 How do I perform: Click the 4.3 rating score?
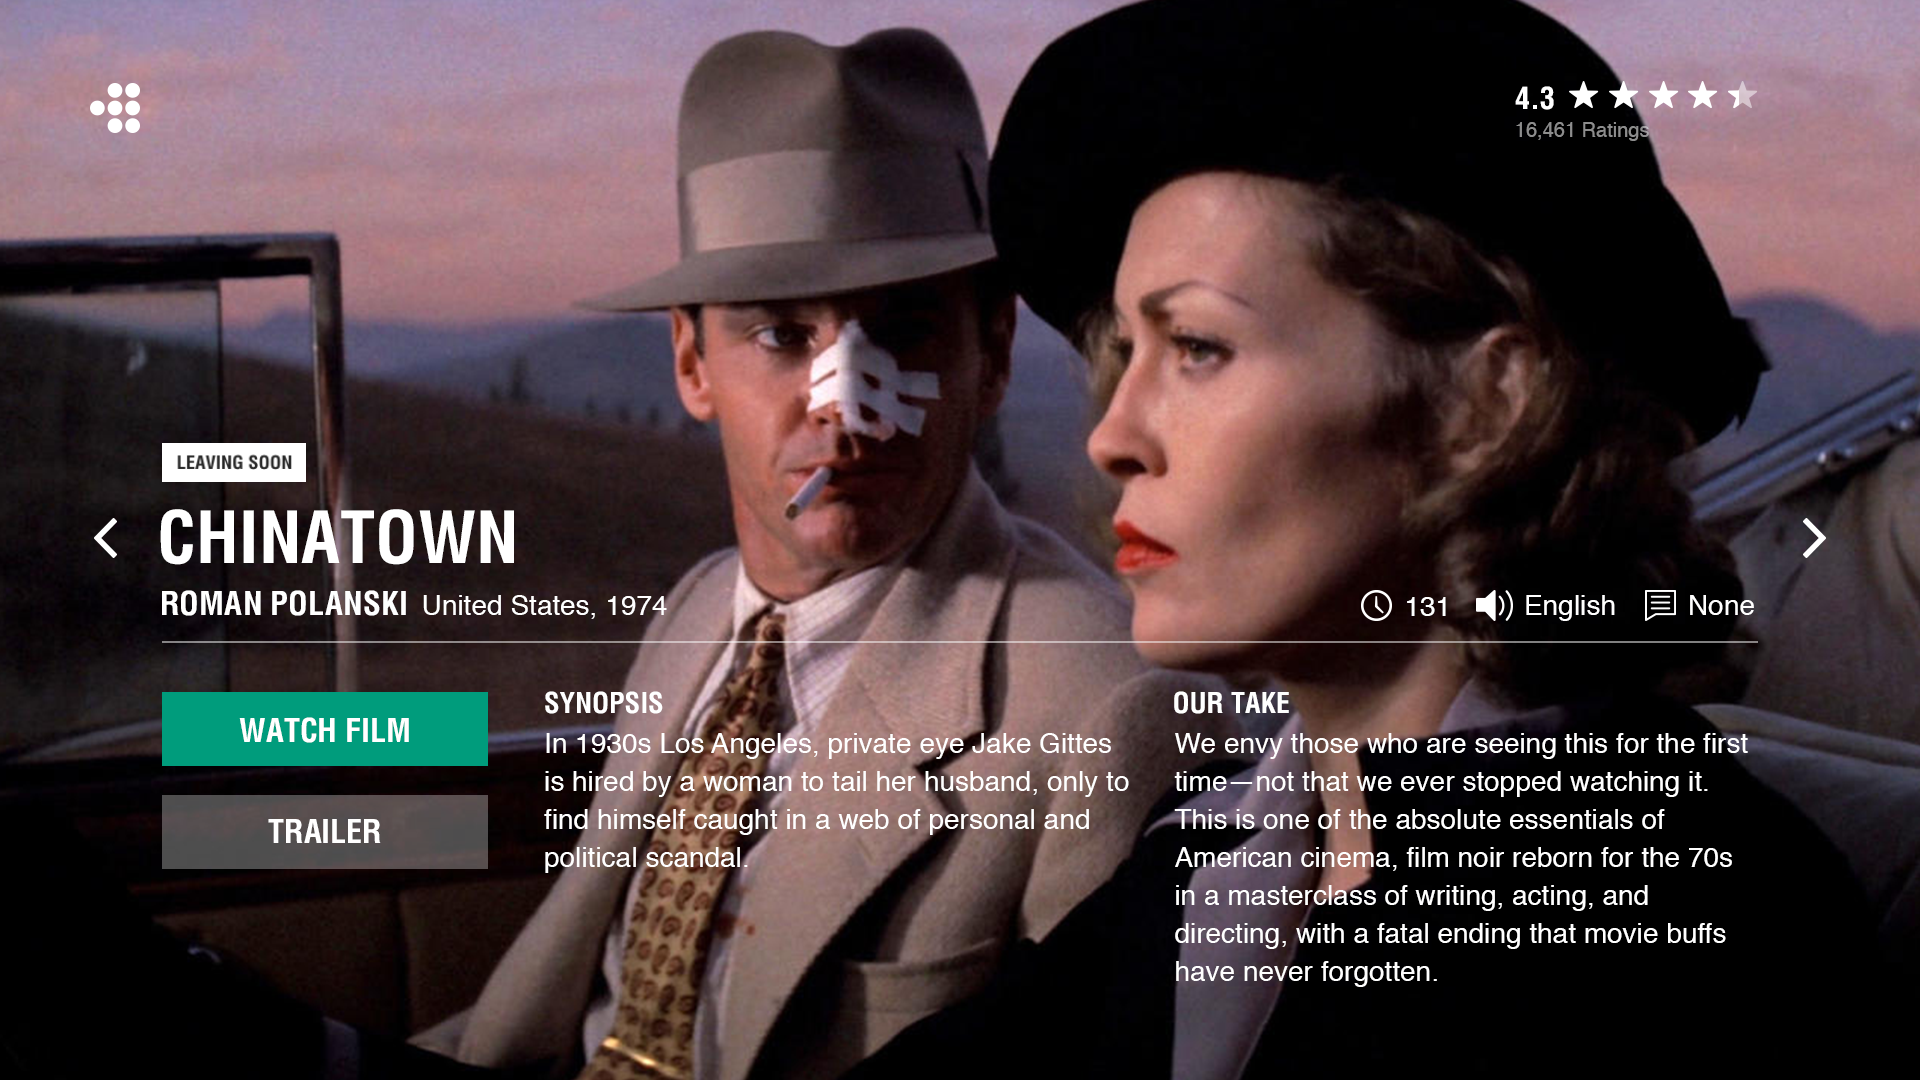(x=1534, y=98)
